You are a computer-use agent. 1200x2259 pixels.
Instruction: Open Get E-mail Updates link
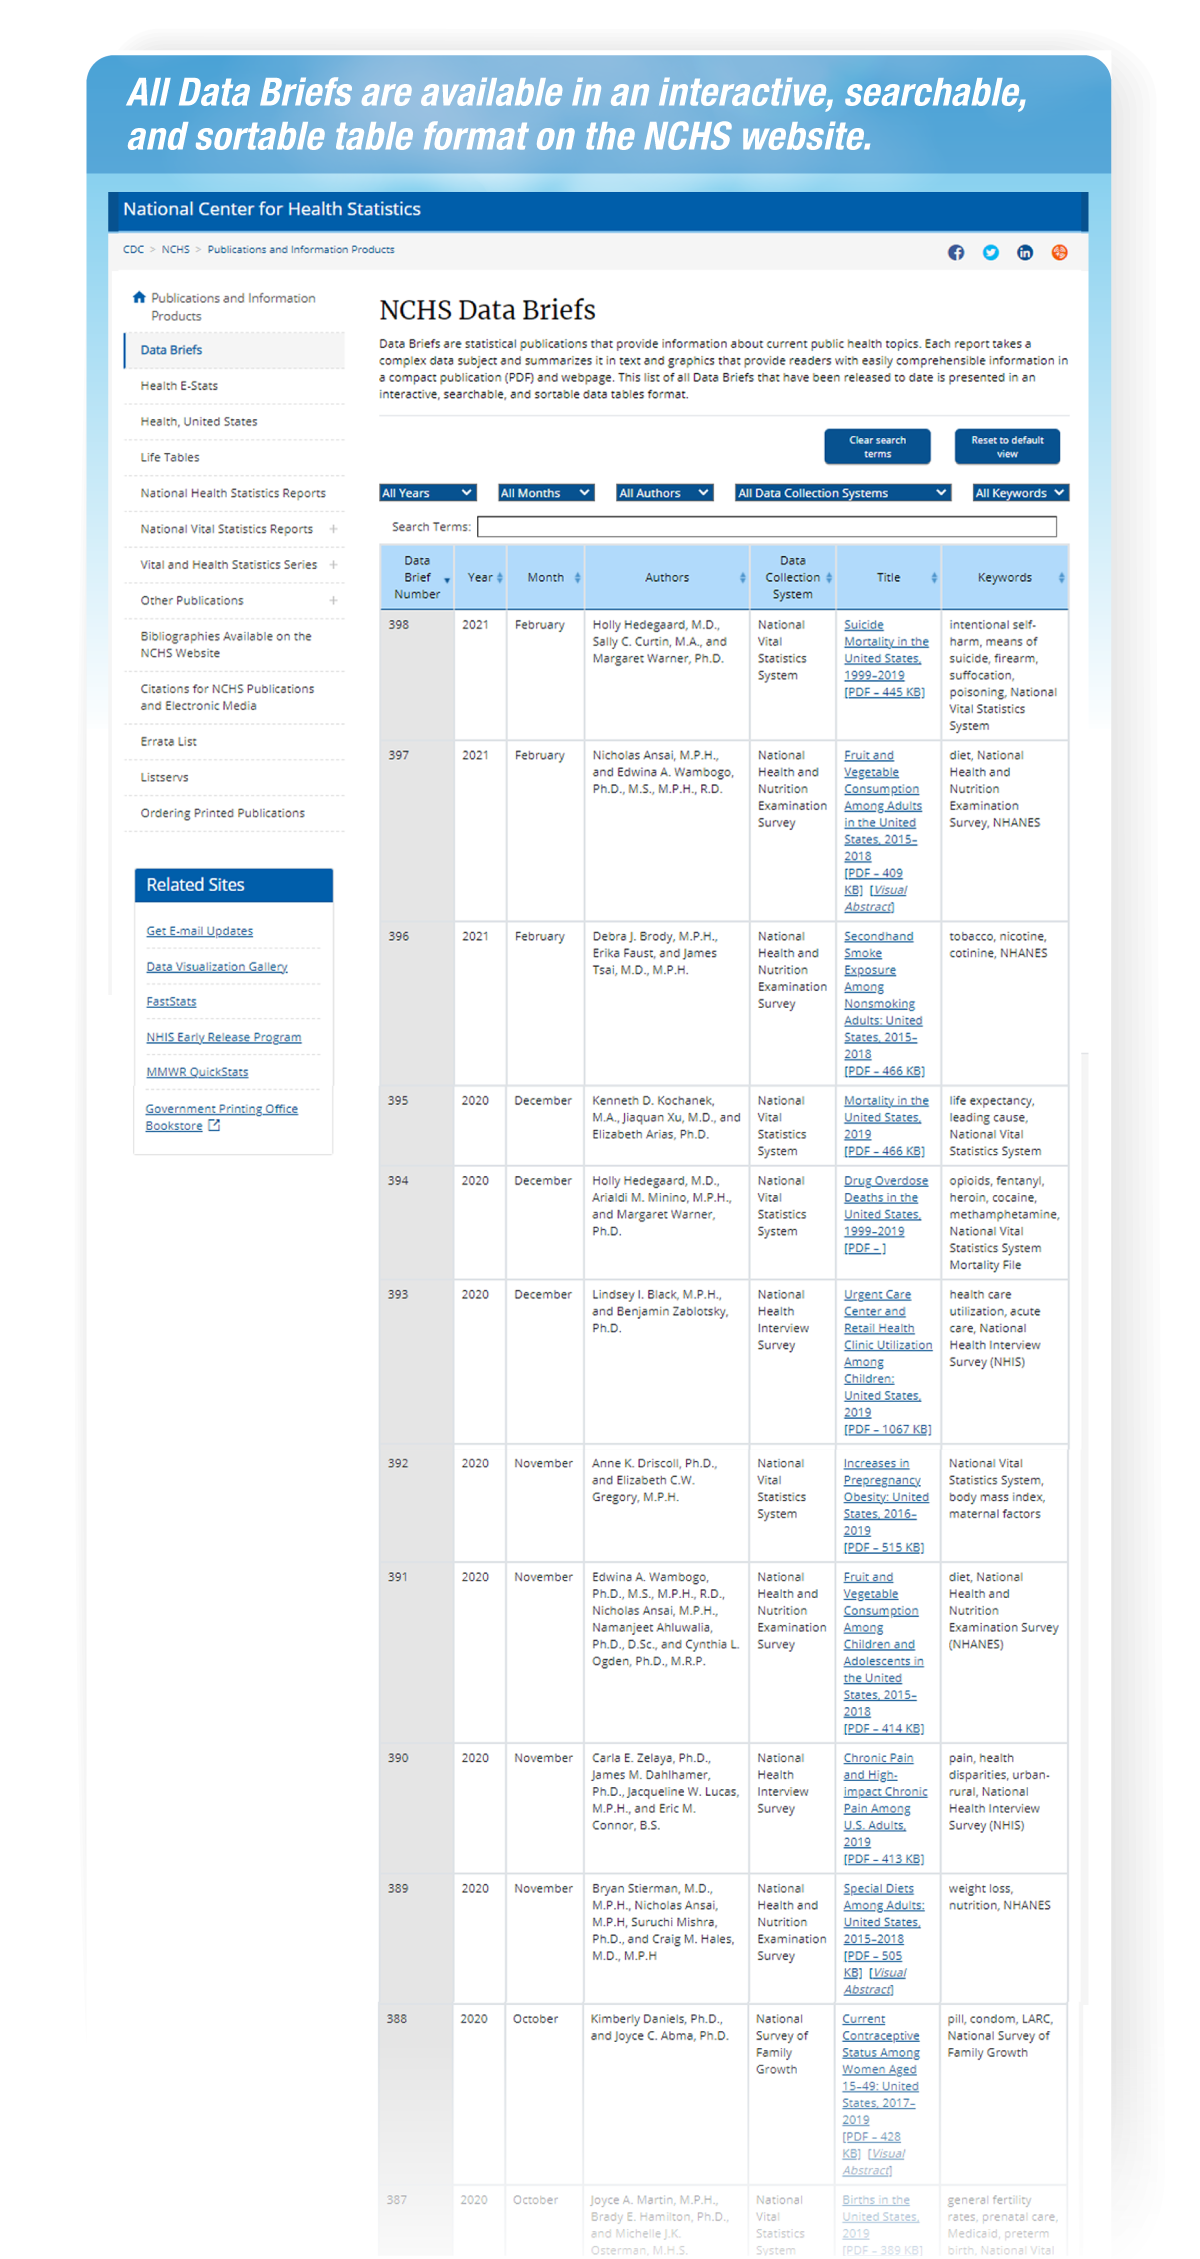200,931
